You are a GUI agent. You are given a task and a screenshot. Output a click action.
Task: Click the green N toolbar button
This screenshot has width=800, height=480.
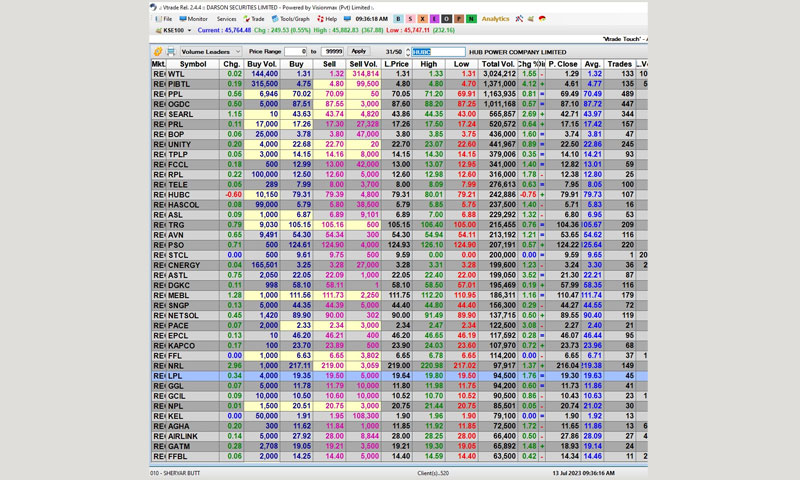point(471,19)
